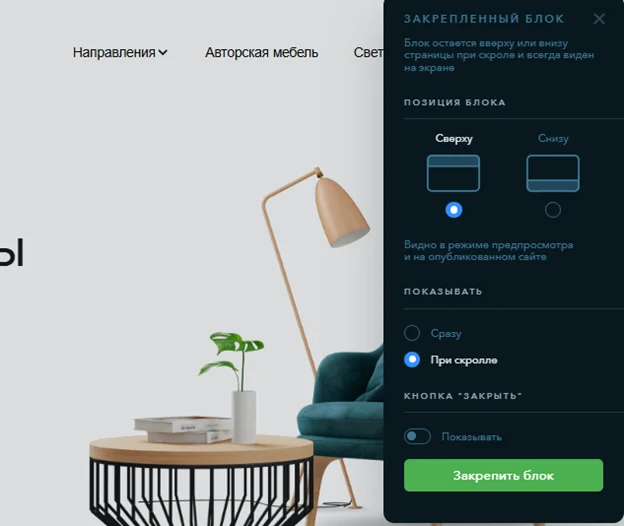Click the top-position block layout icon
624x526 pixels.
(453, 173)
